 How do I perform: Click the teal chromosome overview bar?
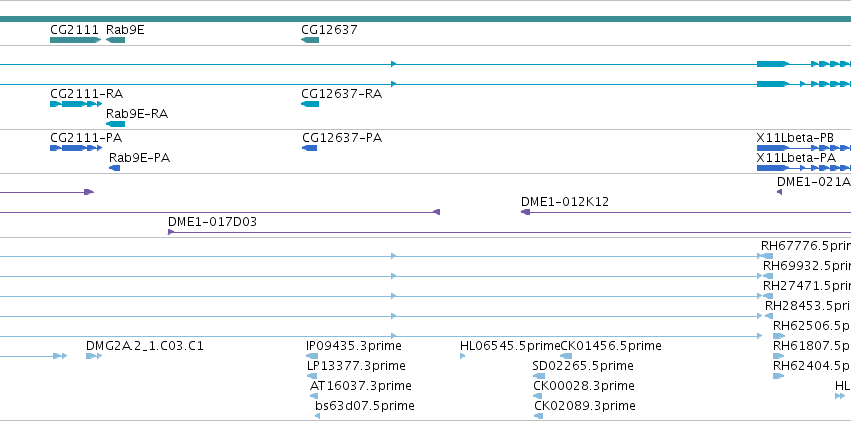click(426, 20)
